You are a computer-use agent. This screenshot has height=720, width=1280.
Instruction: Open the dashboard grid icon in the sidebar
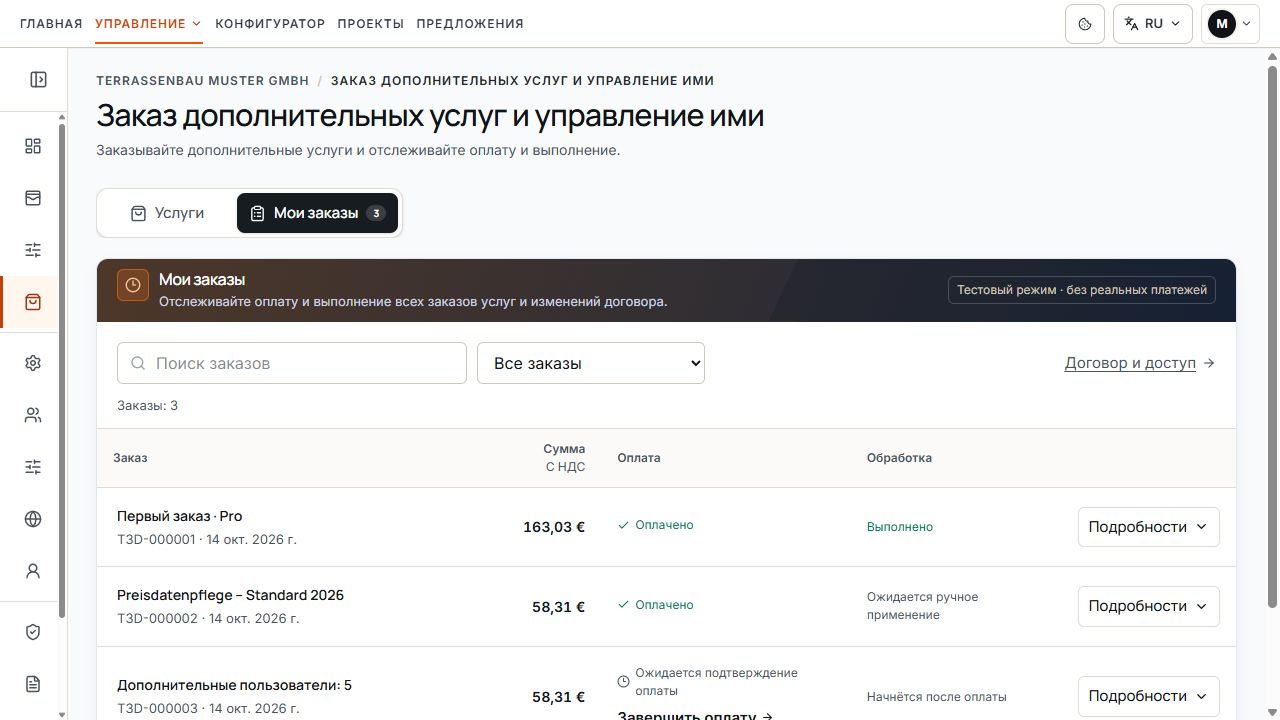point(33,146)
